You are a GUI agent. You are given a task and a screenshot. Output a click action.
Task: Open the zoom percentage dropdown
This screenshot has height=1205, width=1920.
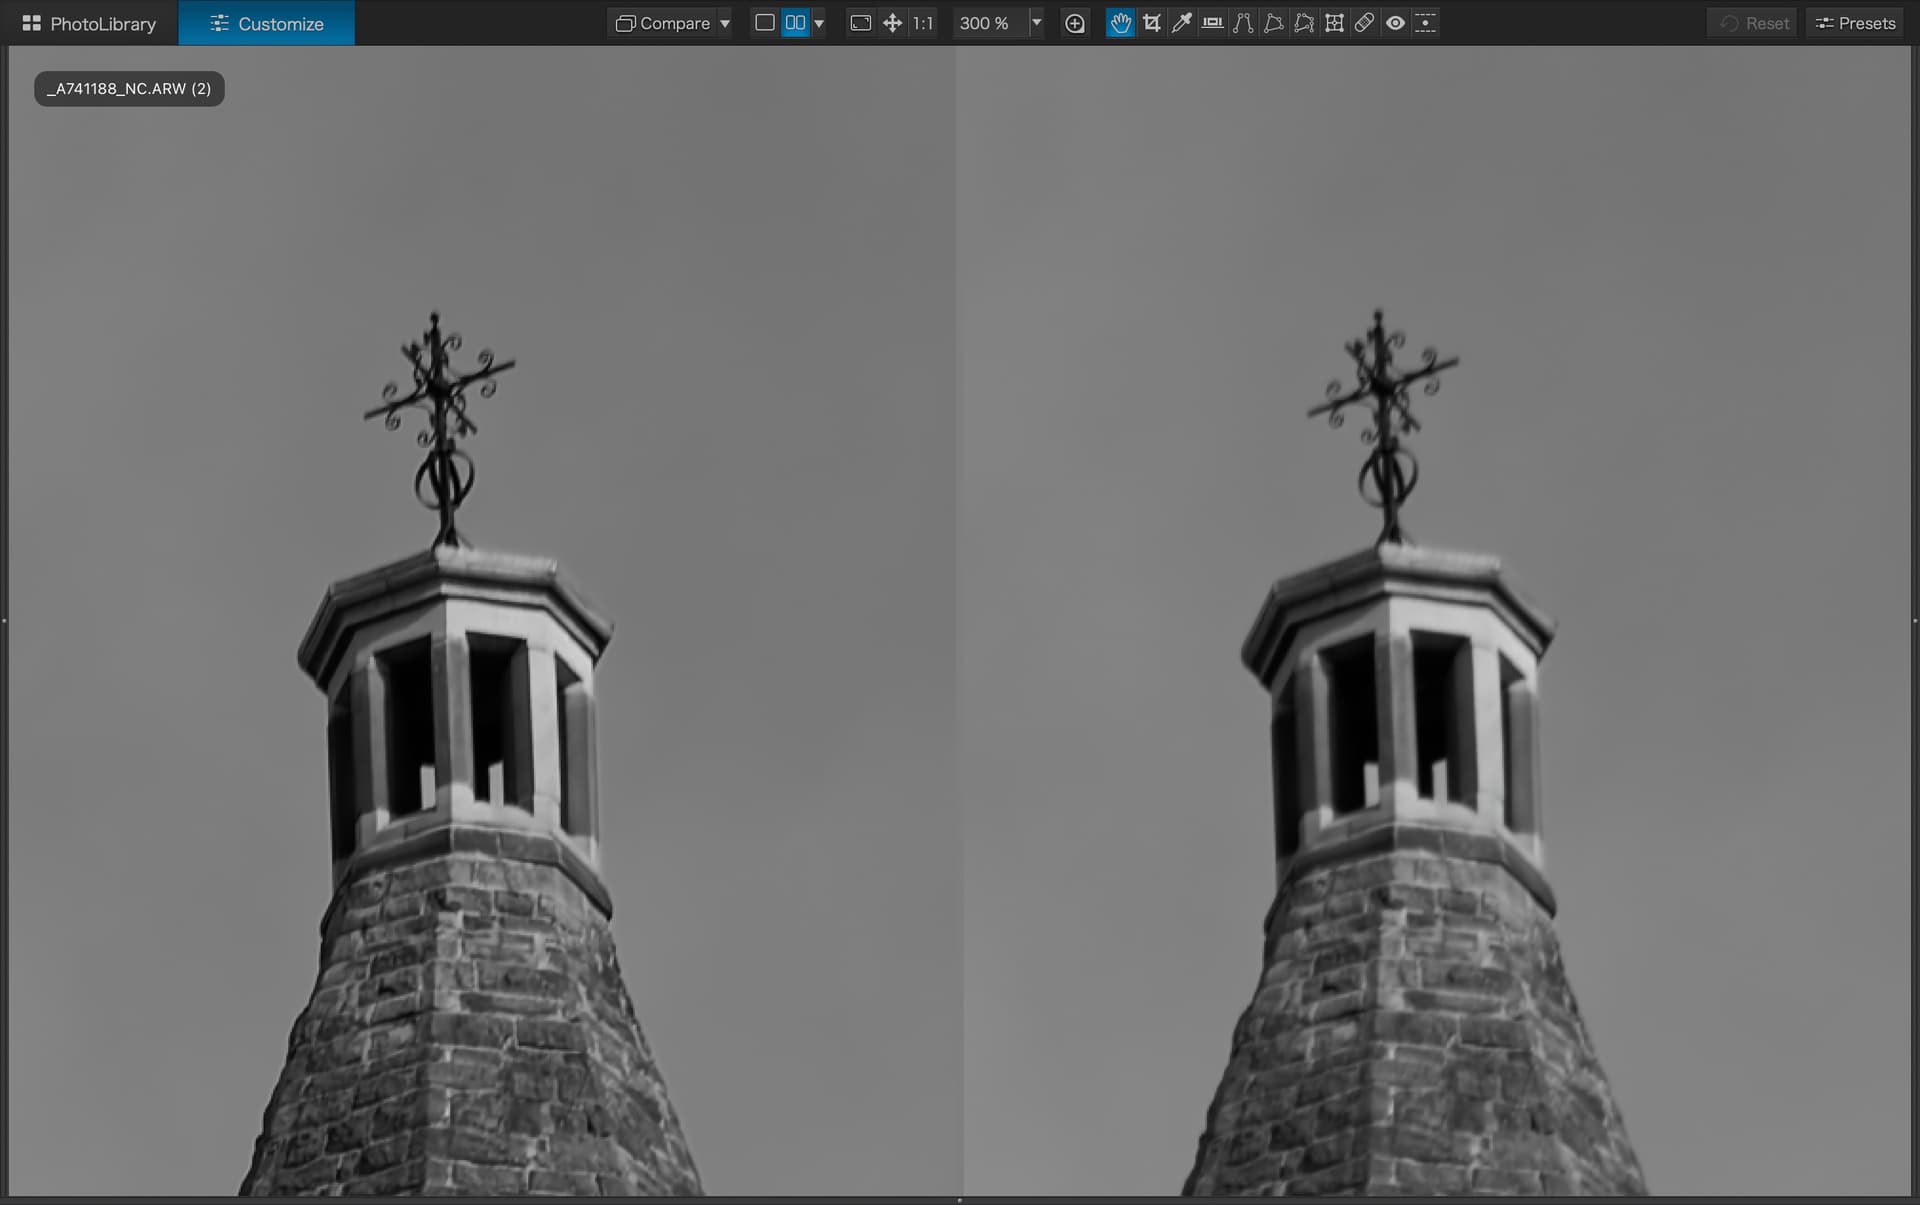(1036, 23)
